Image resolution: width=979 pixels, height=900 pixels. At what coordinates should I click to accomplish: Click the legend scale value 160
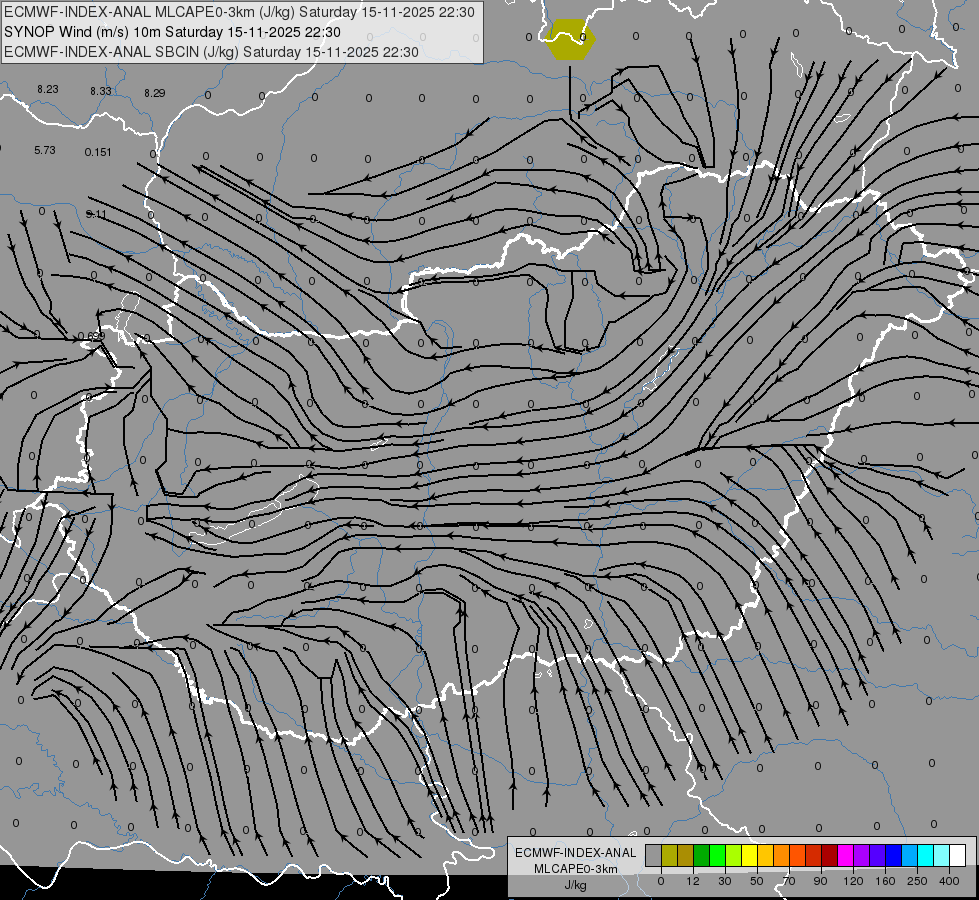click(885, 881)
